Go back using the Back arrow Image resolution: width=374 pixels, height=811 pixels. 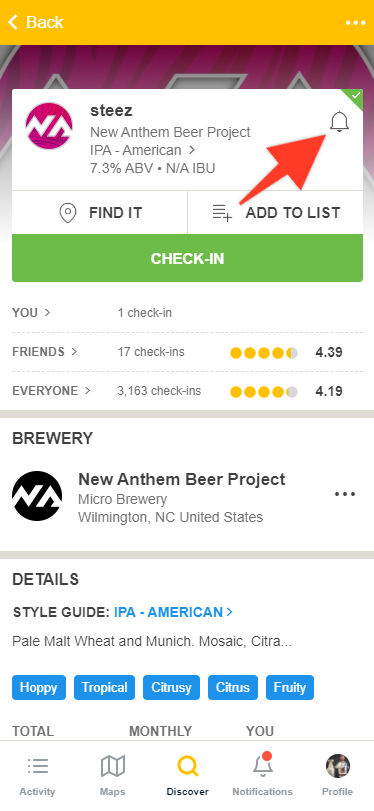tap(35, 22)
